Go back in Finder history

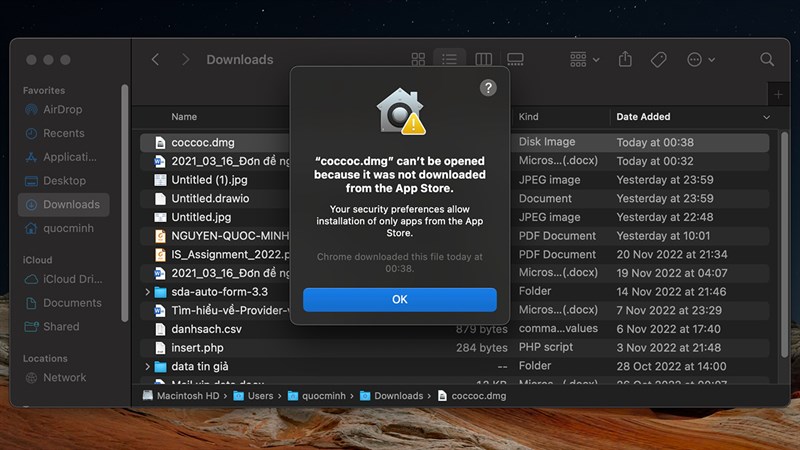click(156, 60)
